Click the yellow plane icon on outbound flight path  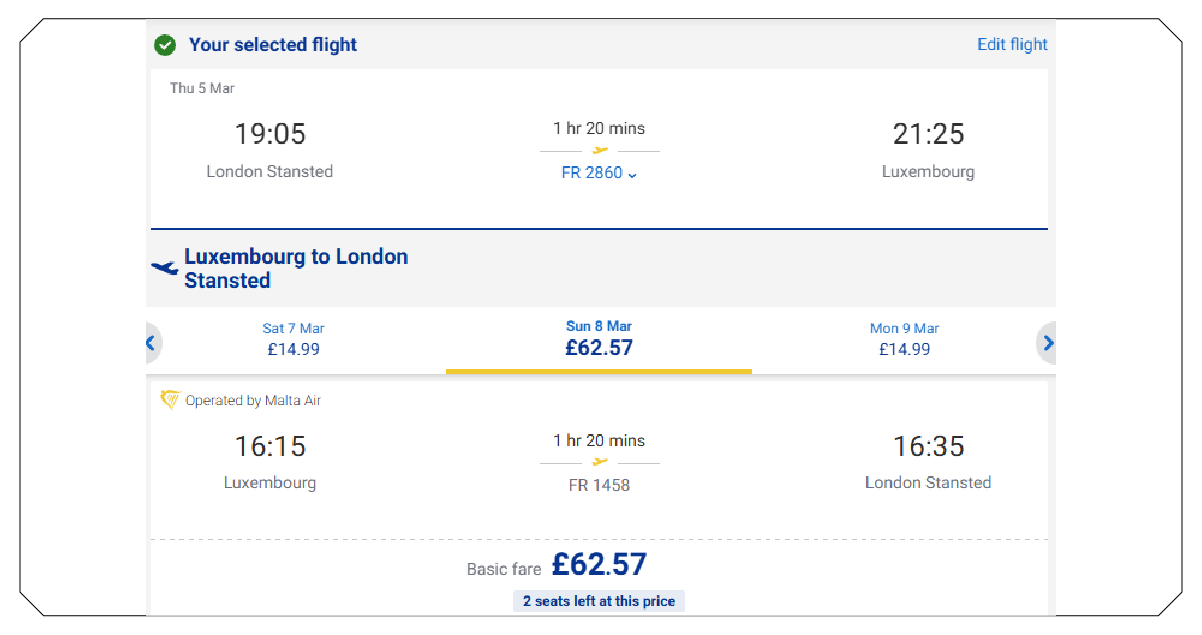(x=599, y=148)
